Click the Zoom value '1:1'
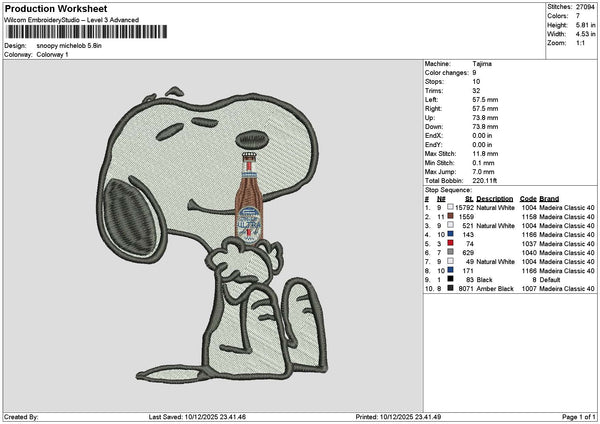Image resolution: width=600 pixels, height=424 pixels. (x=580, y=43)
